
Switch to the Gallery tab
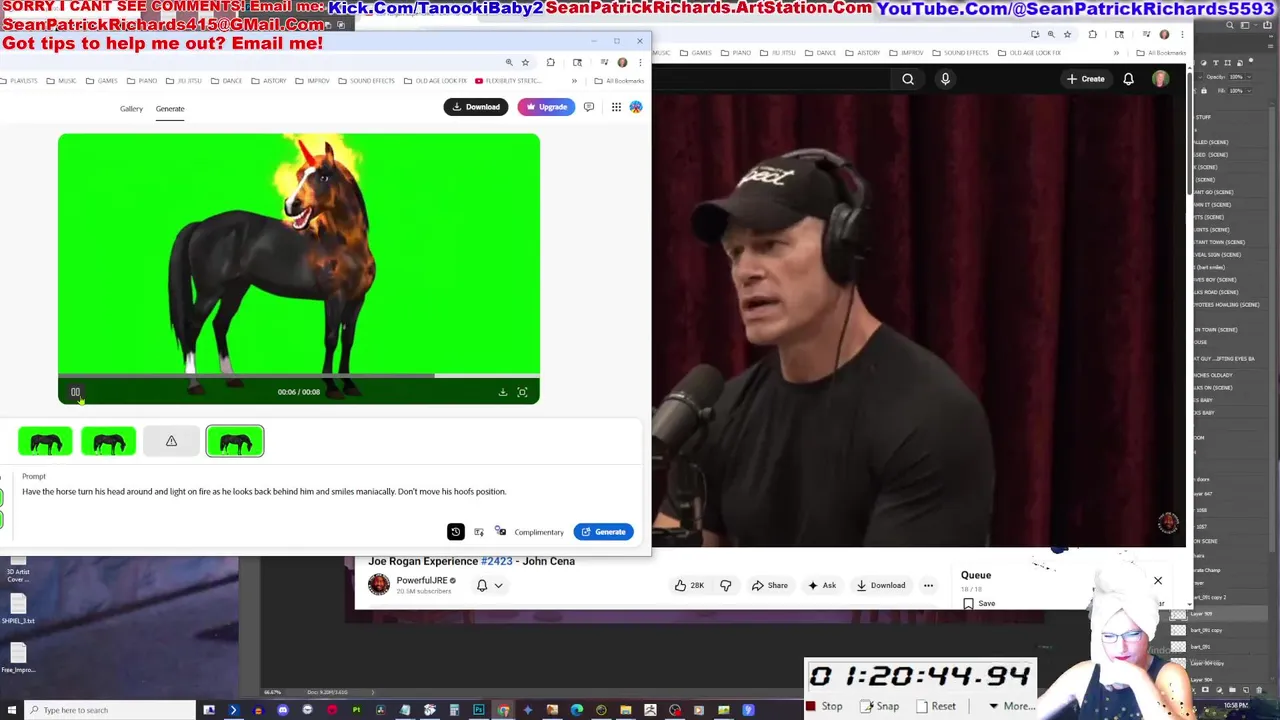click(x=131, y=108)
